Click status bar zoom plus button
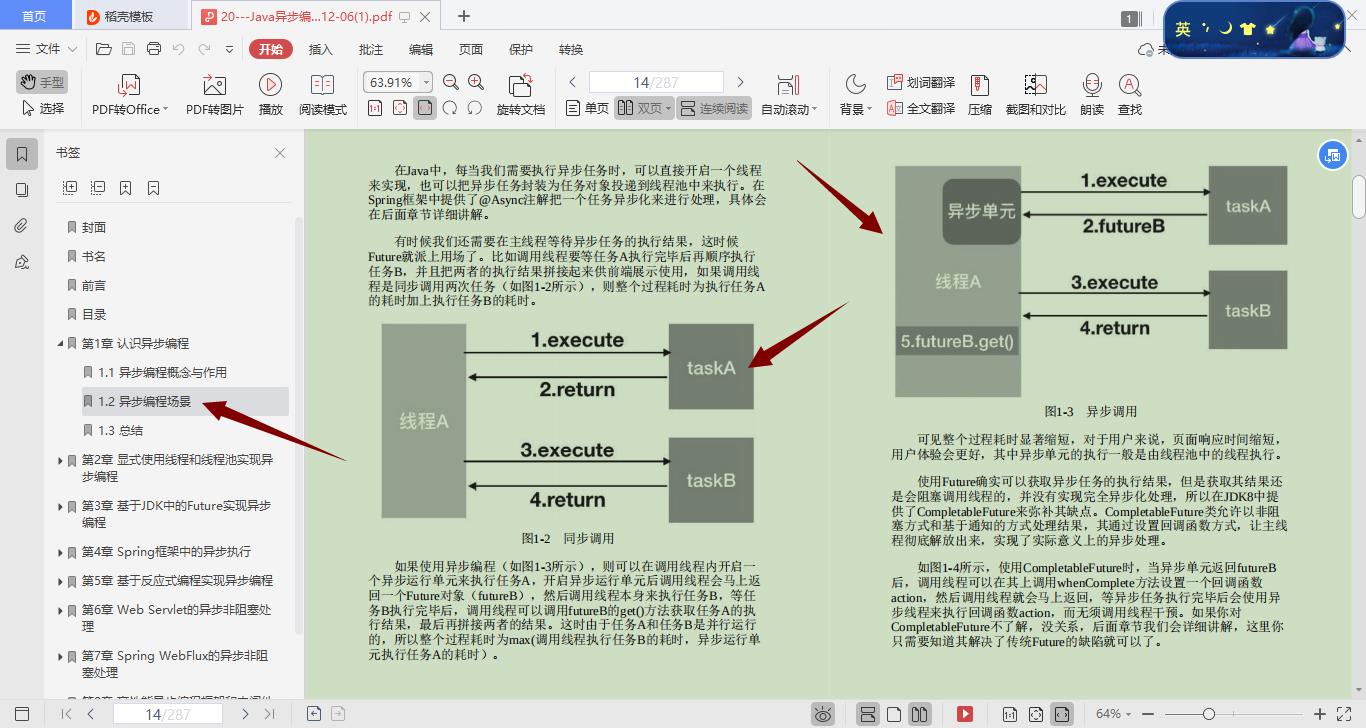This screenshot has height=728, width=1366. pos(1320,714)
